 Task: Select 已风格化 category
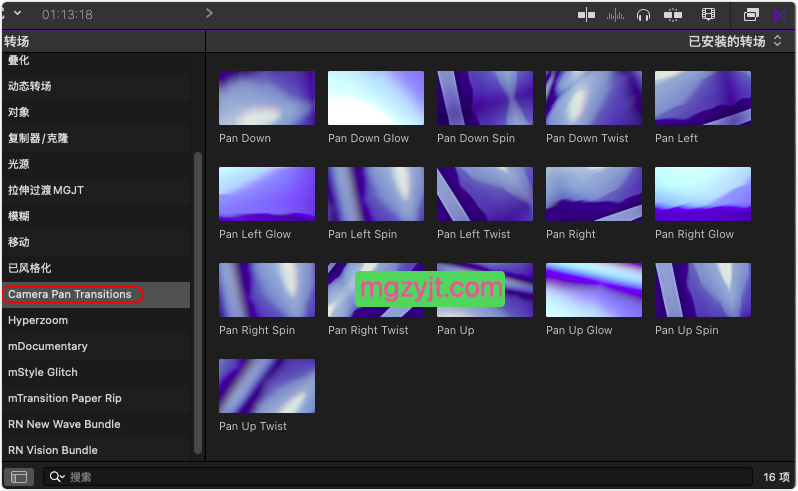click(96, 268)
